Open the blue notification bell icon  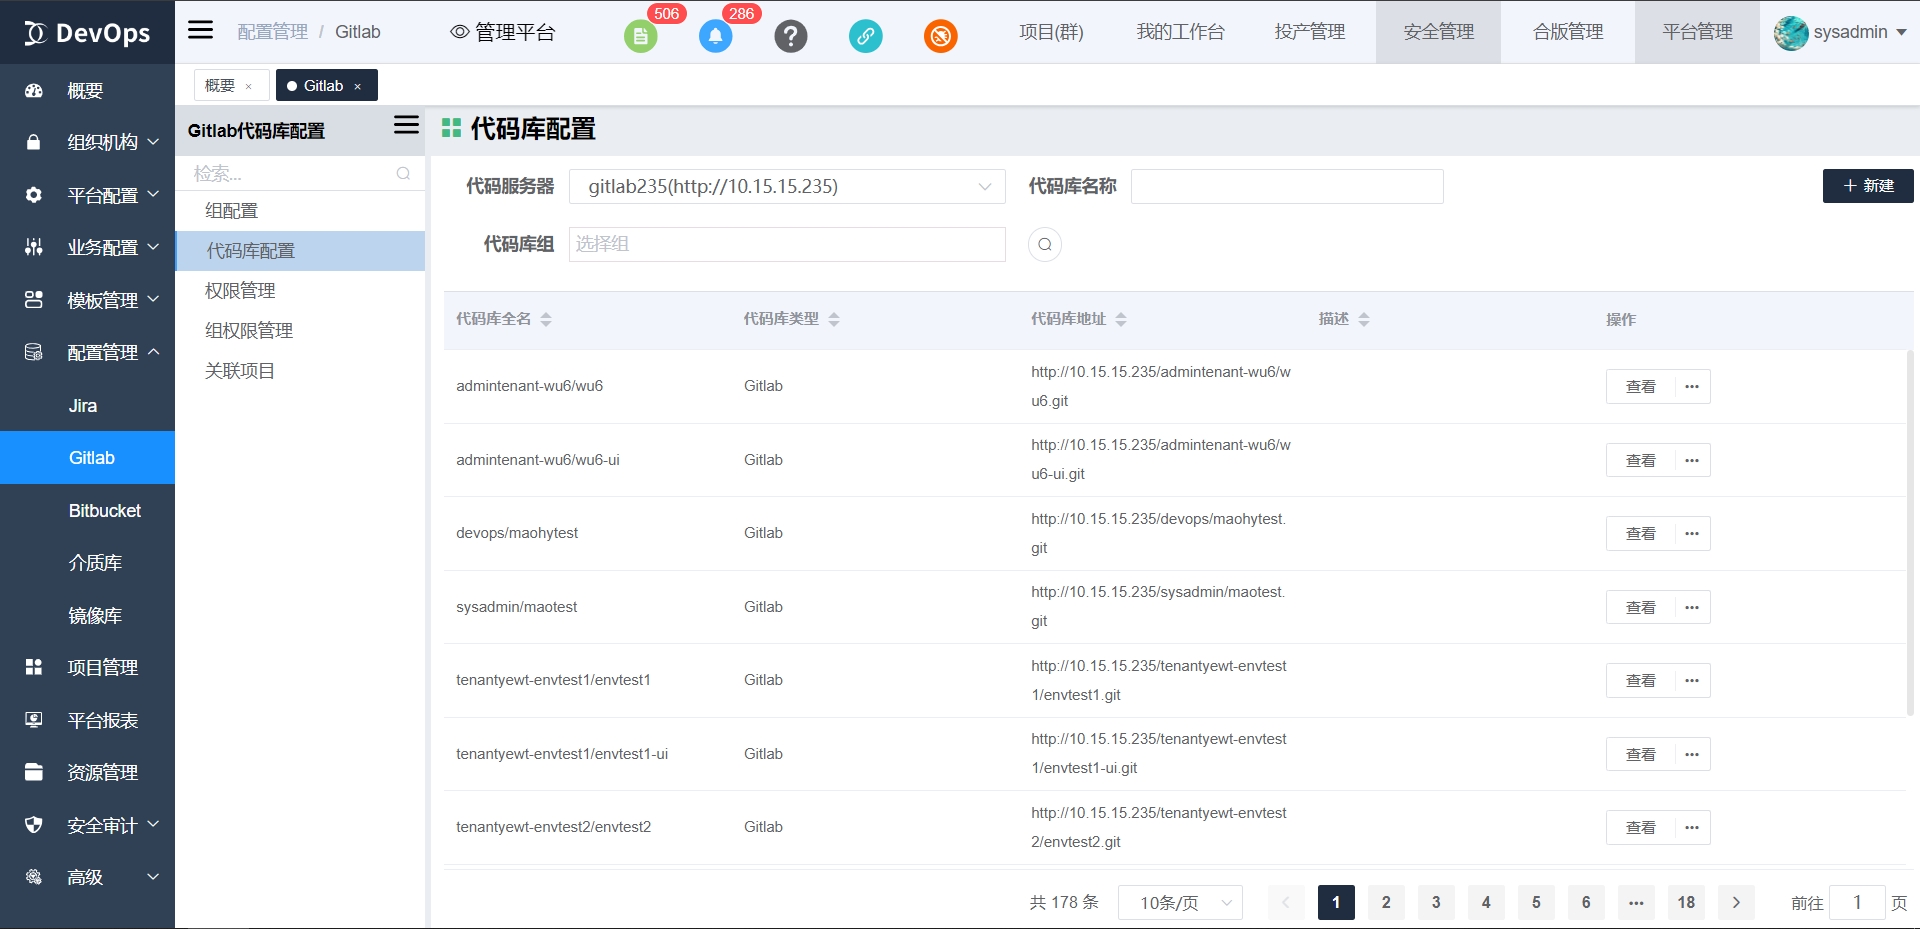tap(715, 37)
